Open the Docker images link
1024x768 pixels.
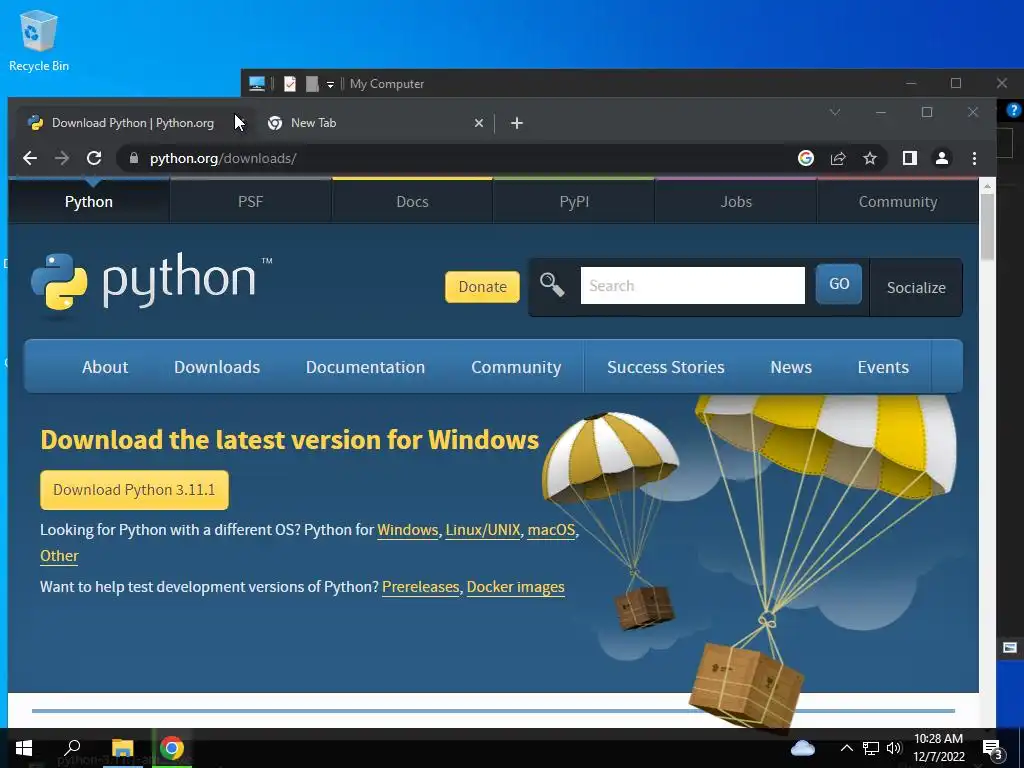pos(515,587)
